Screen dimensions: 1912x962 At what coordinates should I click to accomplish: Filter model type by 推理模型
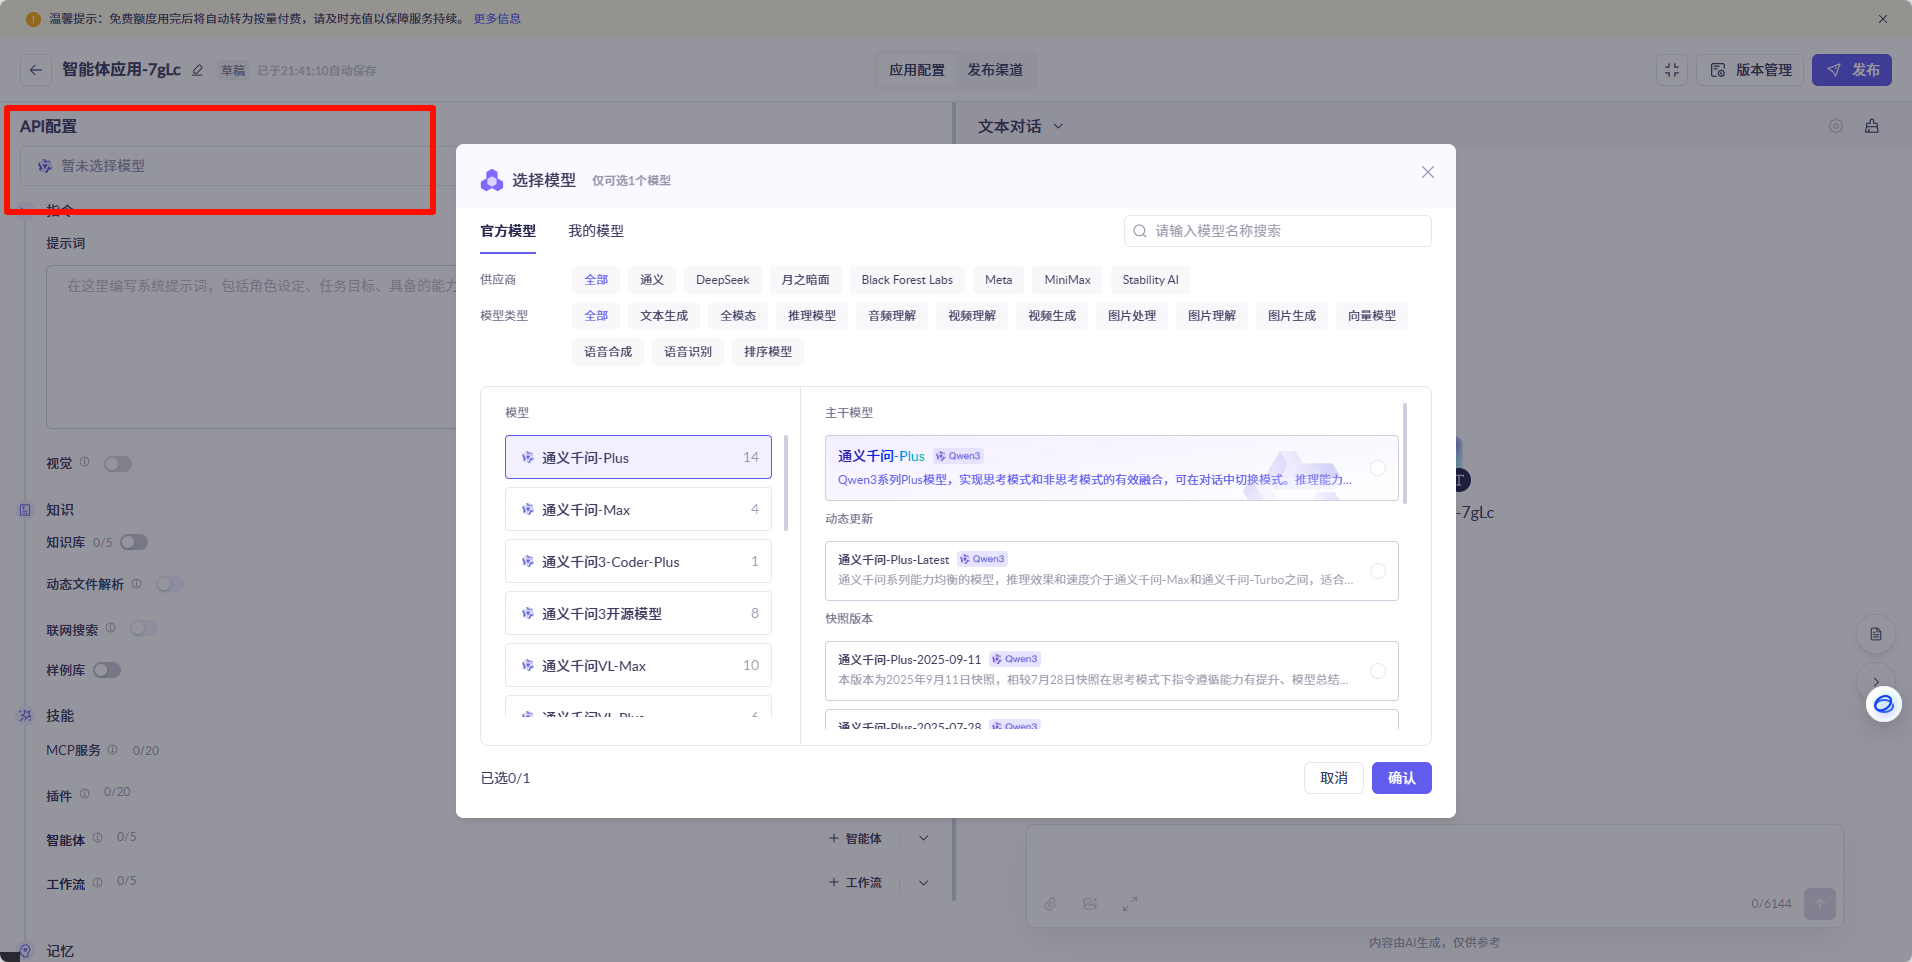pos(812,316)
